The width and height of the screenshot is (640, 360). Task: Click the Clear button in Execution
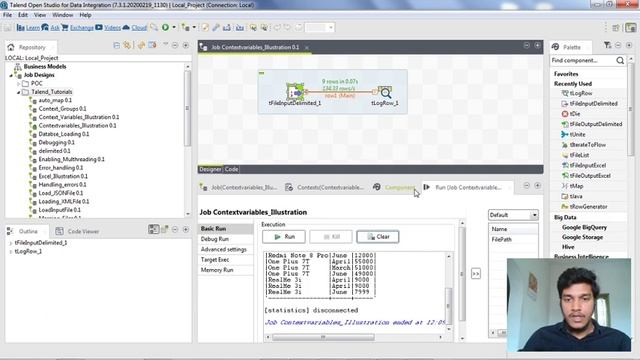(x=378, y=237)
